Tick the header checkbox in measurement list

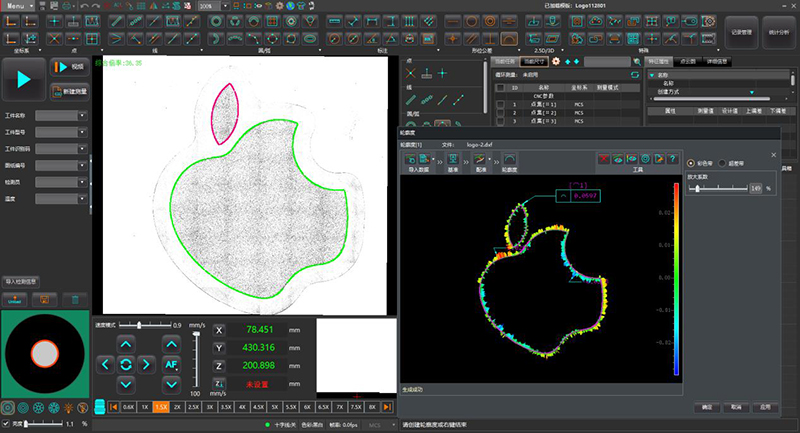tap(501, 88)
